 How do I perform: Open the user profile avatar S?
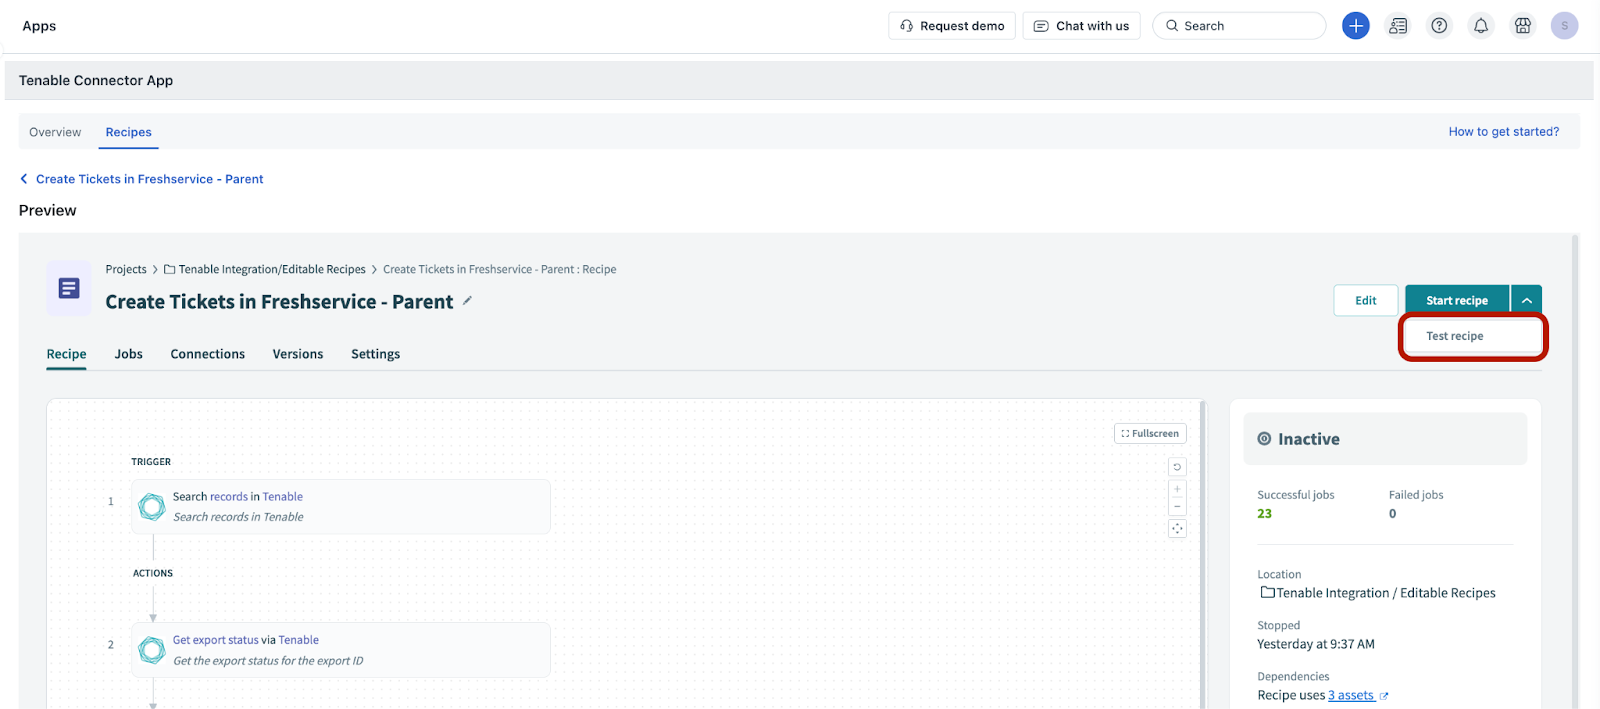(1565, 26)
